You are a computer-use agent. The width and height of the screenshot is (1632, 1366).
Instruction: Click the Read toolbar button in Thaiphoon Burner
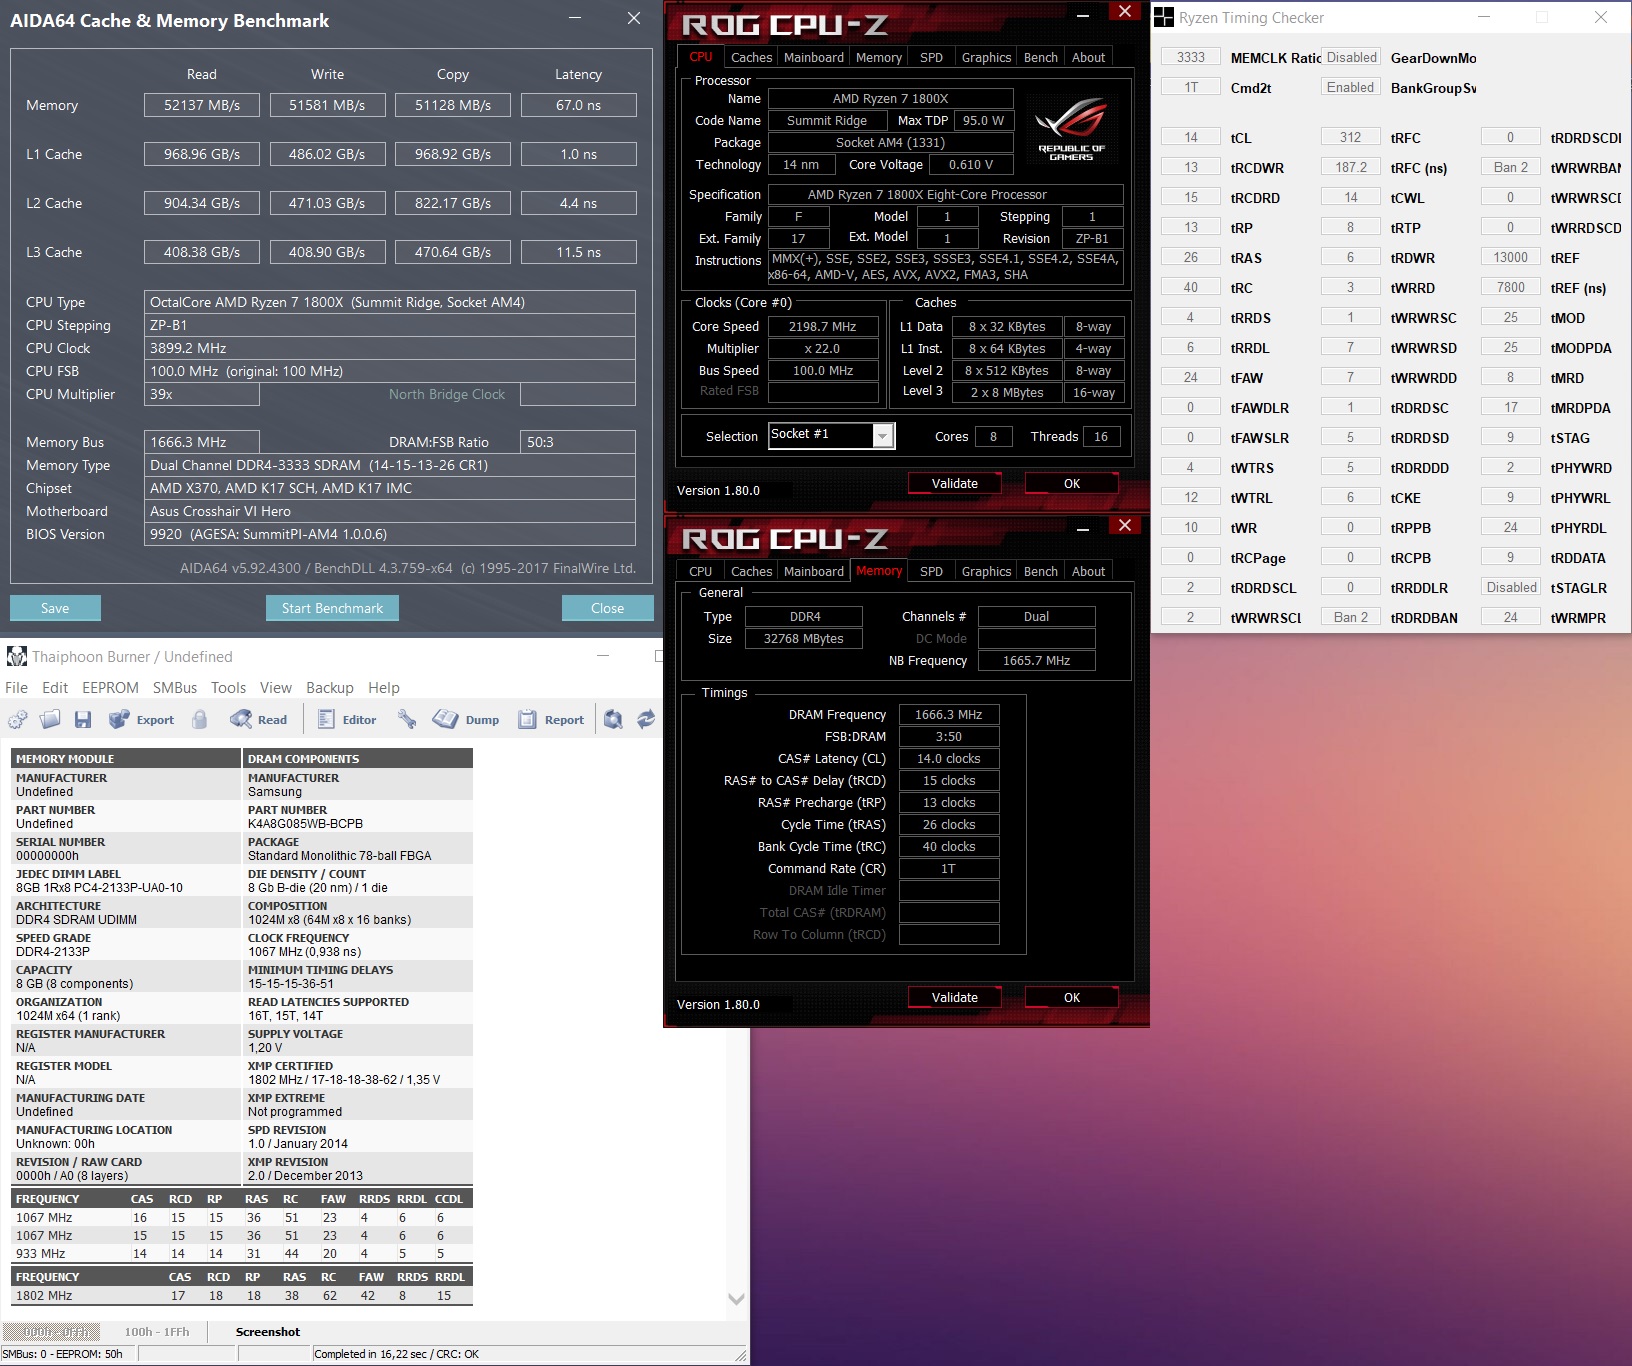(x=258, y=719)
